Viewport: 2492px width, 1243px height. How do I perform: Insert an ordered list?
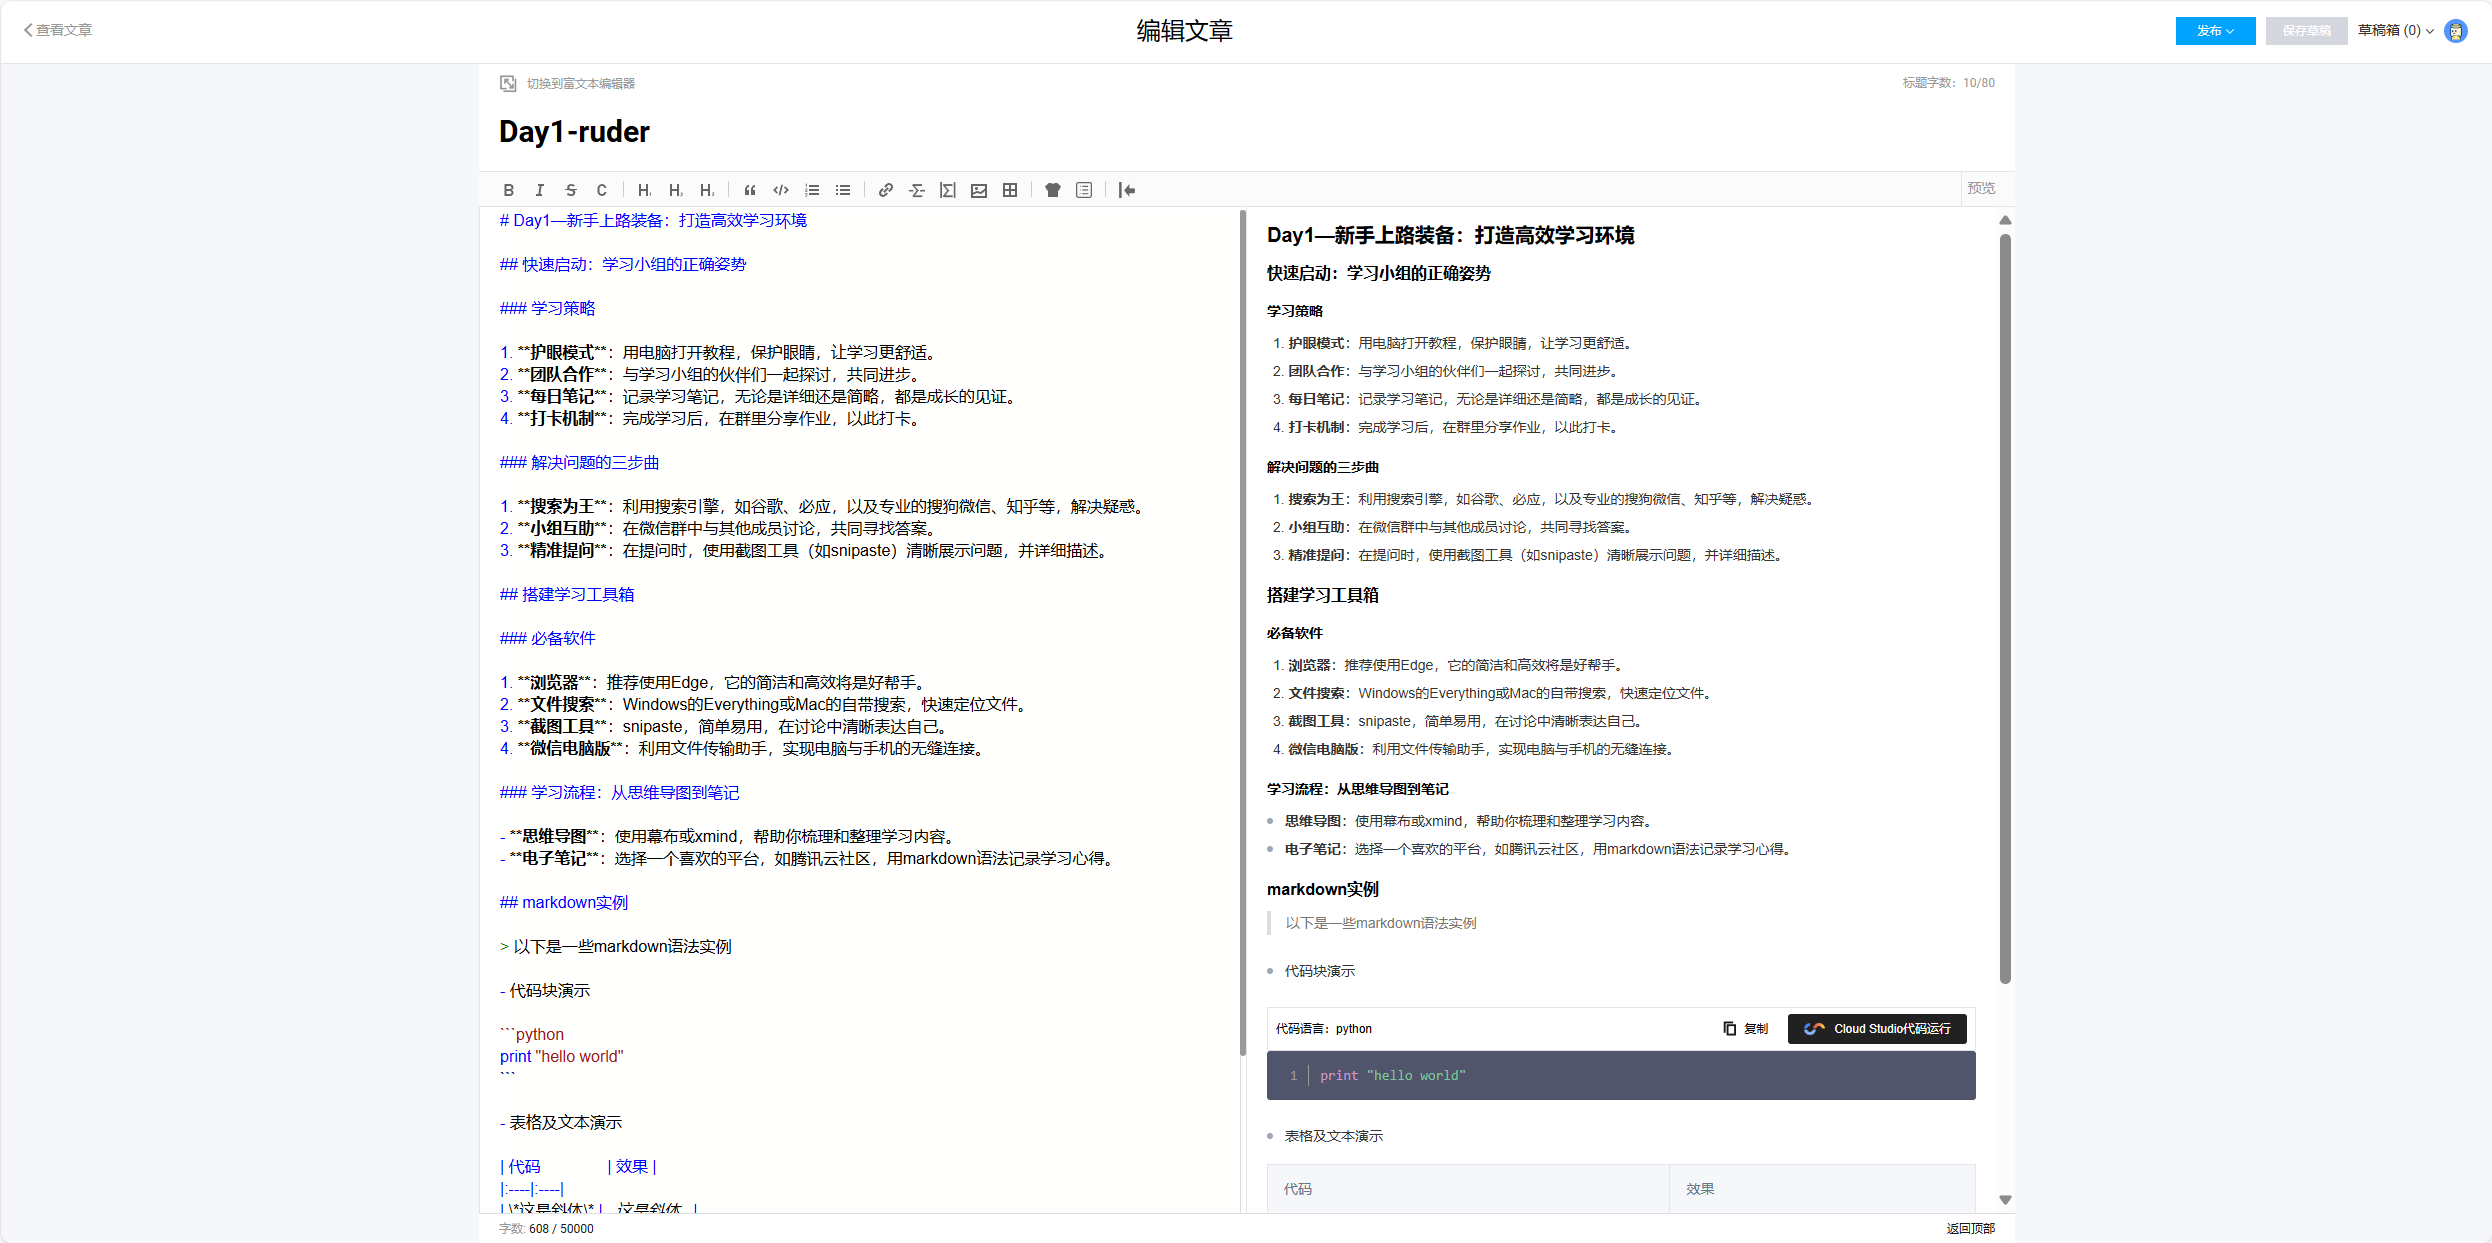tap(812, 190)
